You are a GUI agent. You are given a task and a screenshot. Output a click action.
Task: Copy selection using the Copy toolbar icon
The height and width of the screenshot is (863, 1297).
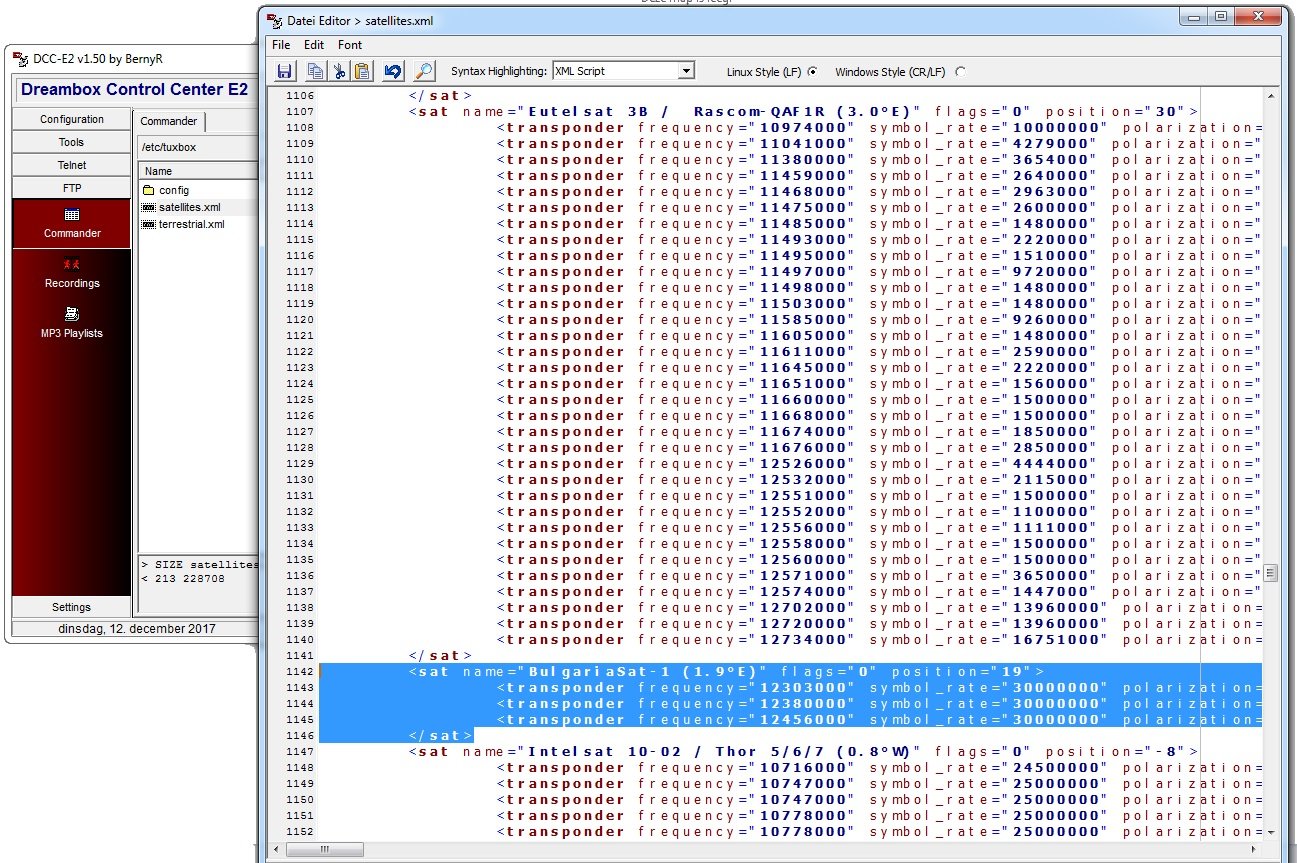(x=316, y=71)
